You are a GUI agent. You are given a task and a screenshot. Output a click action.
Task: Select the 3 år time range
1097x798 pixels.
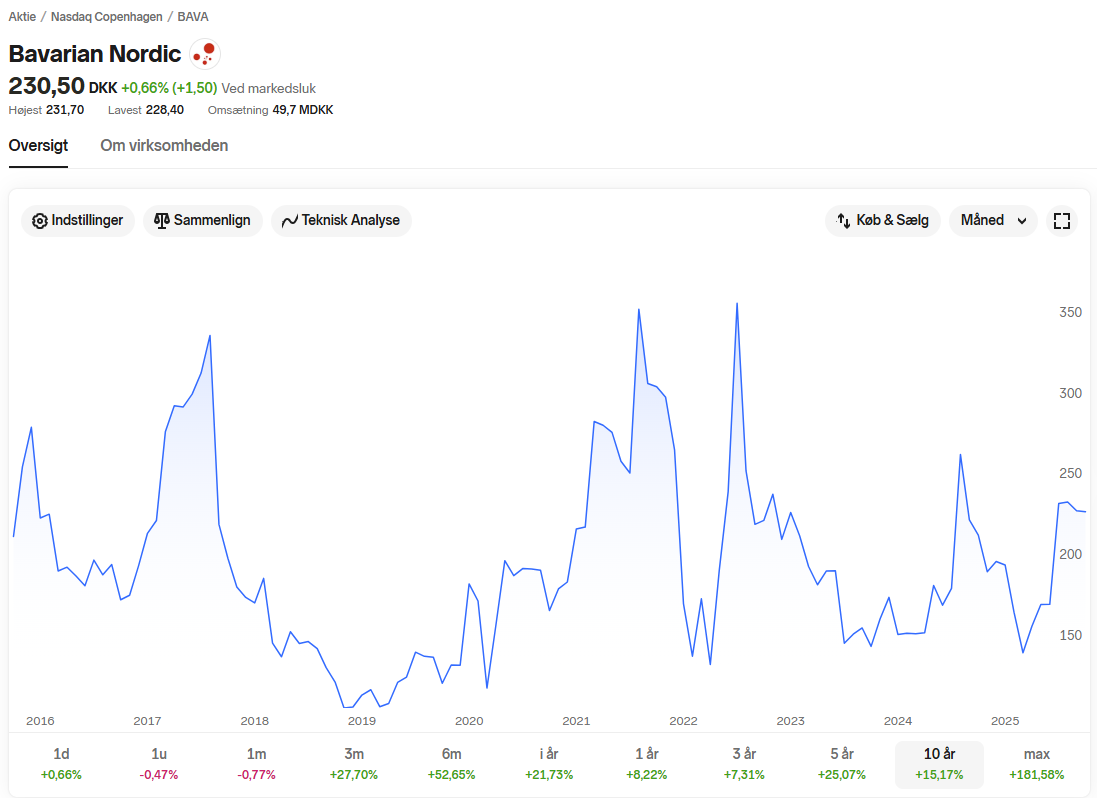coord(744,764)
